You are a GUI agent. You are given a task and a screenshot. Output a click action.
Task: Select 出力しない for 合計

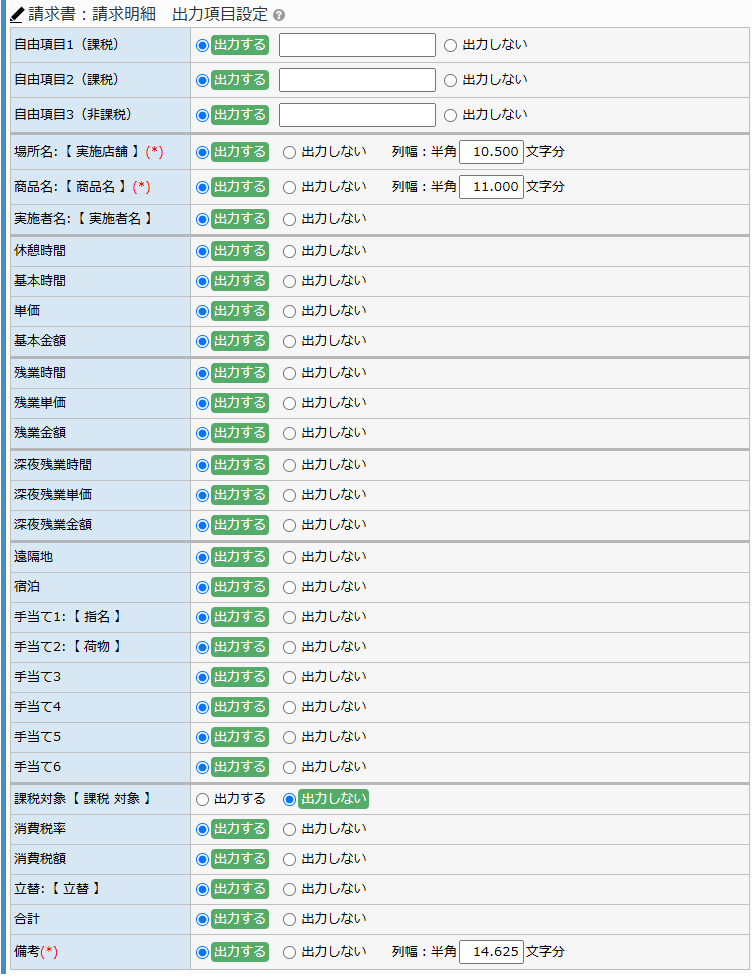coord(289,920)
